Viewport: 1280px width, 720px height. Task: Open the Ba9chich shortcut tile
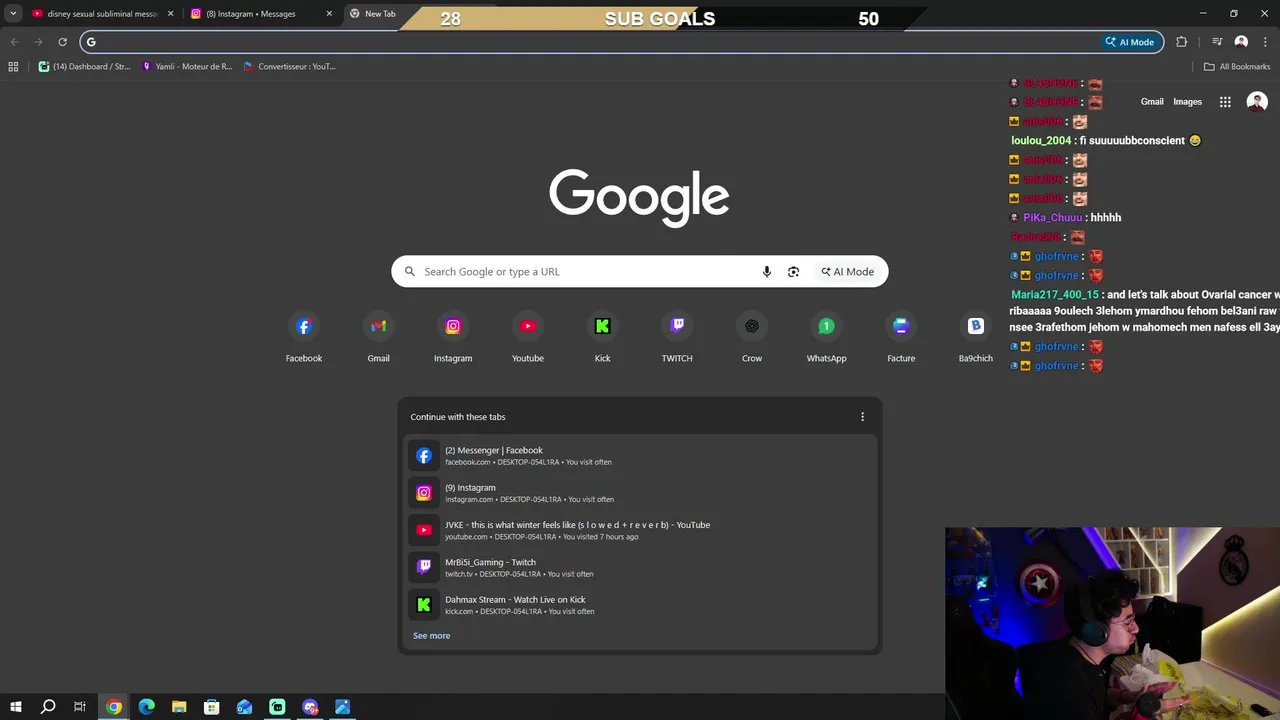976,338
